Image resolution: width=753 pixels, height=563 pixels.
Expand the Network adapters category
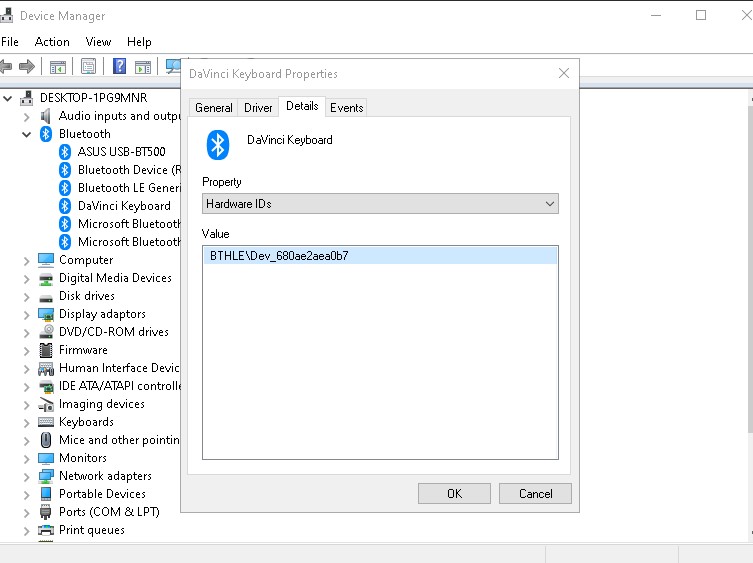27,477
